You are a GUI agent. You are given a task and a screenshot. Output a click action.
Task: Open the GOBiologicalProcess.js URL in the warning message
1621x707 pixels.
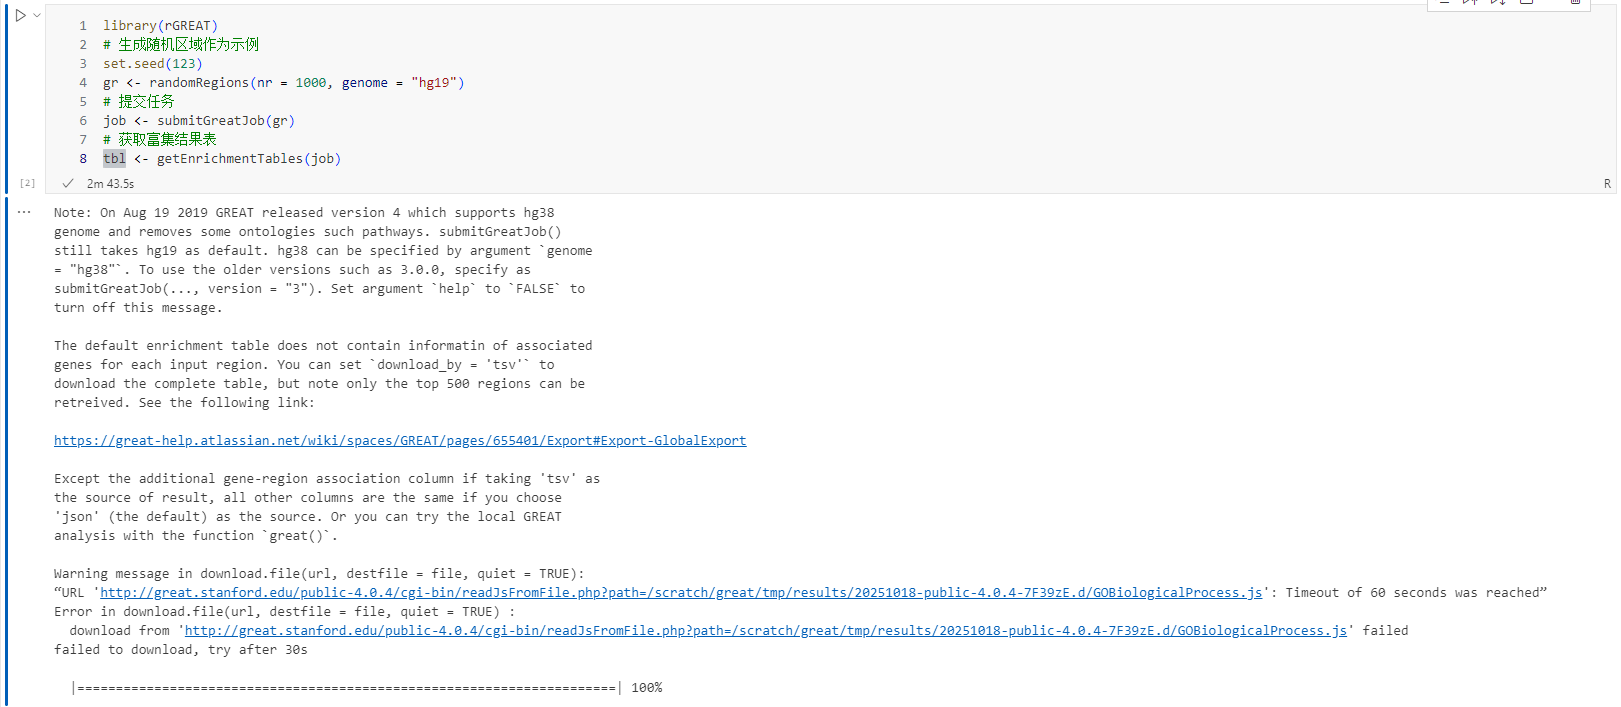[x=681, y=593]
